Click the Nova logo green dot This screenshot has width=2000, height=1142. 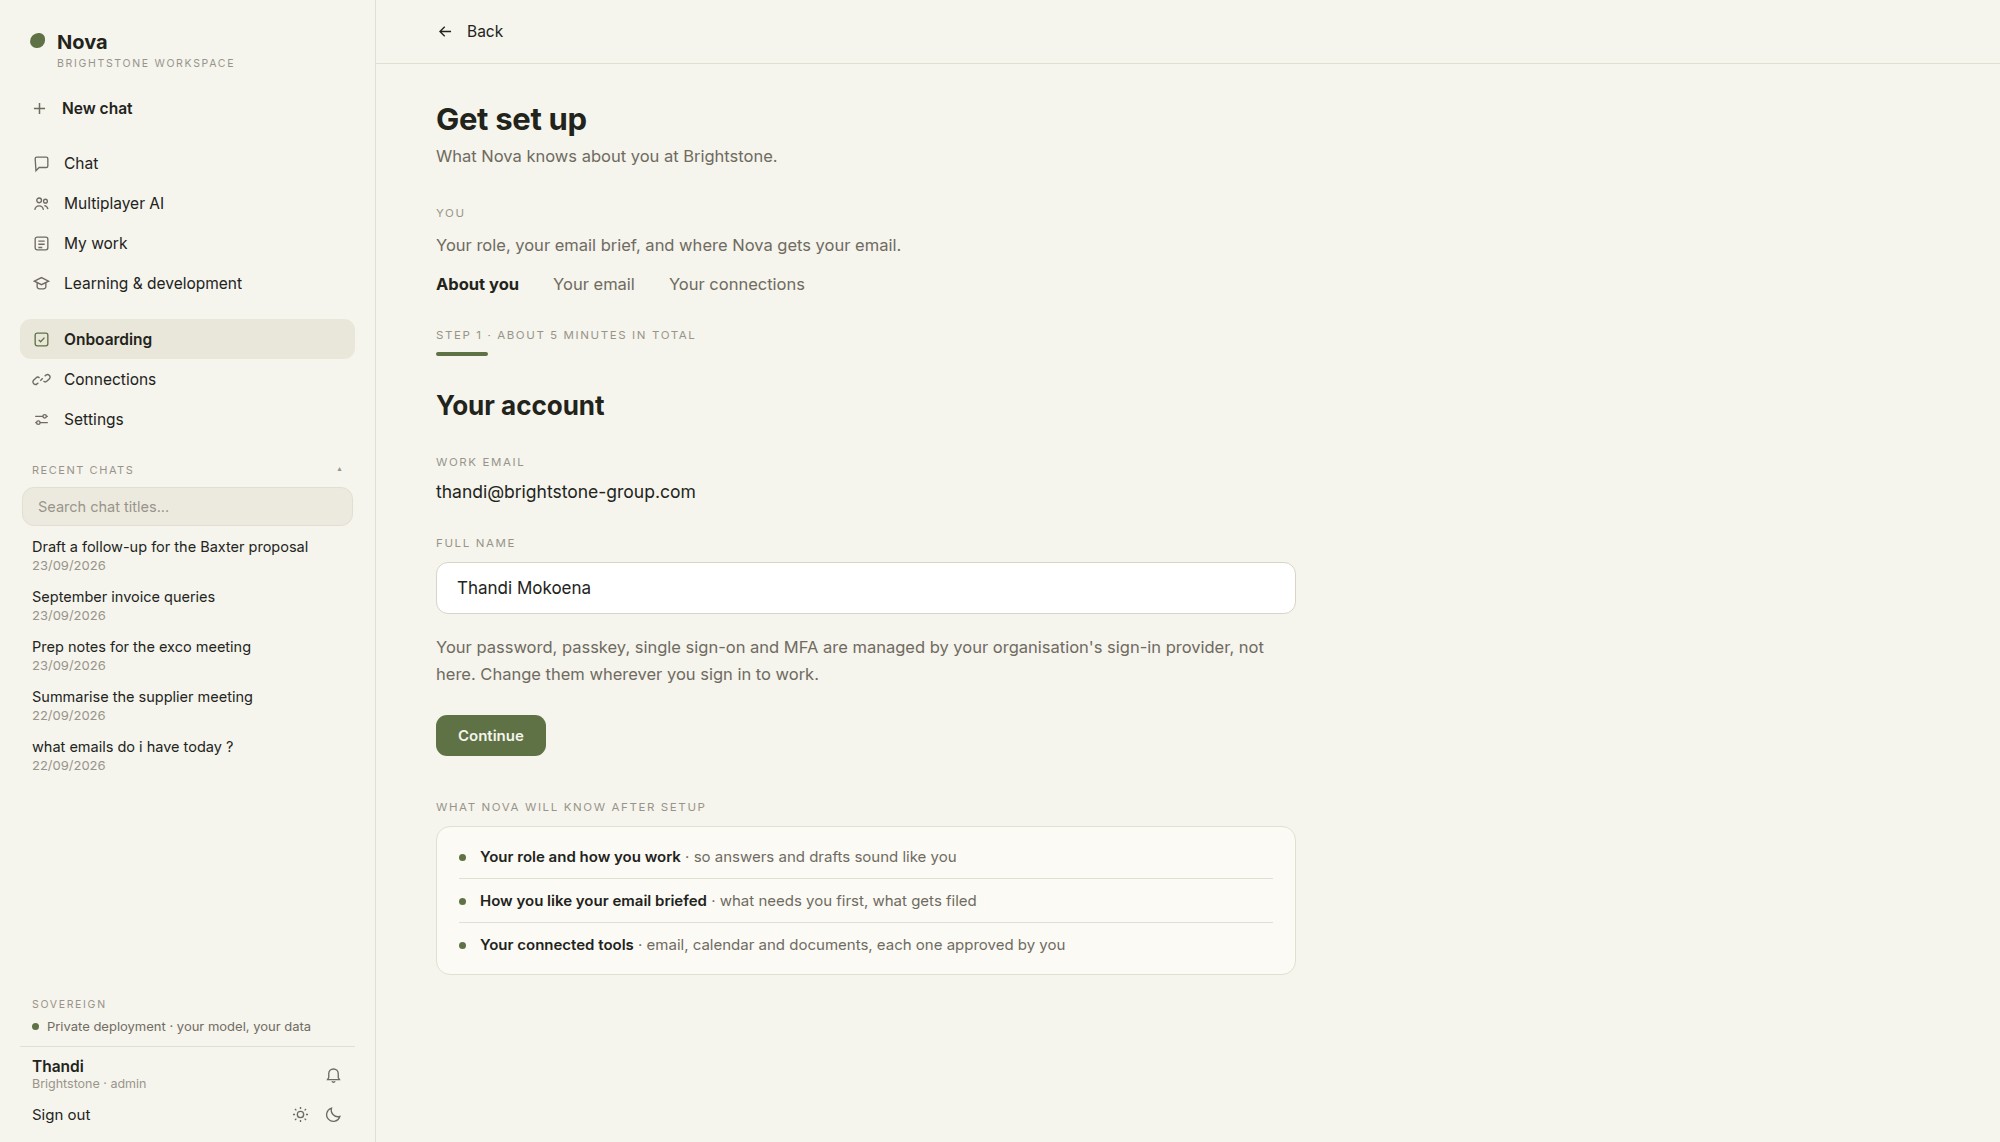(38, 41)
